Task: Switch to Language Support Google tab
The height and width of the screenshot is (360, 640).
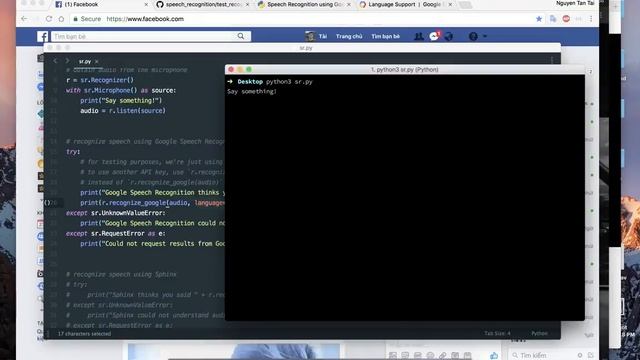Action: tap(405, 4)
